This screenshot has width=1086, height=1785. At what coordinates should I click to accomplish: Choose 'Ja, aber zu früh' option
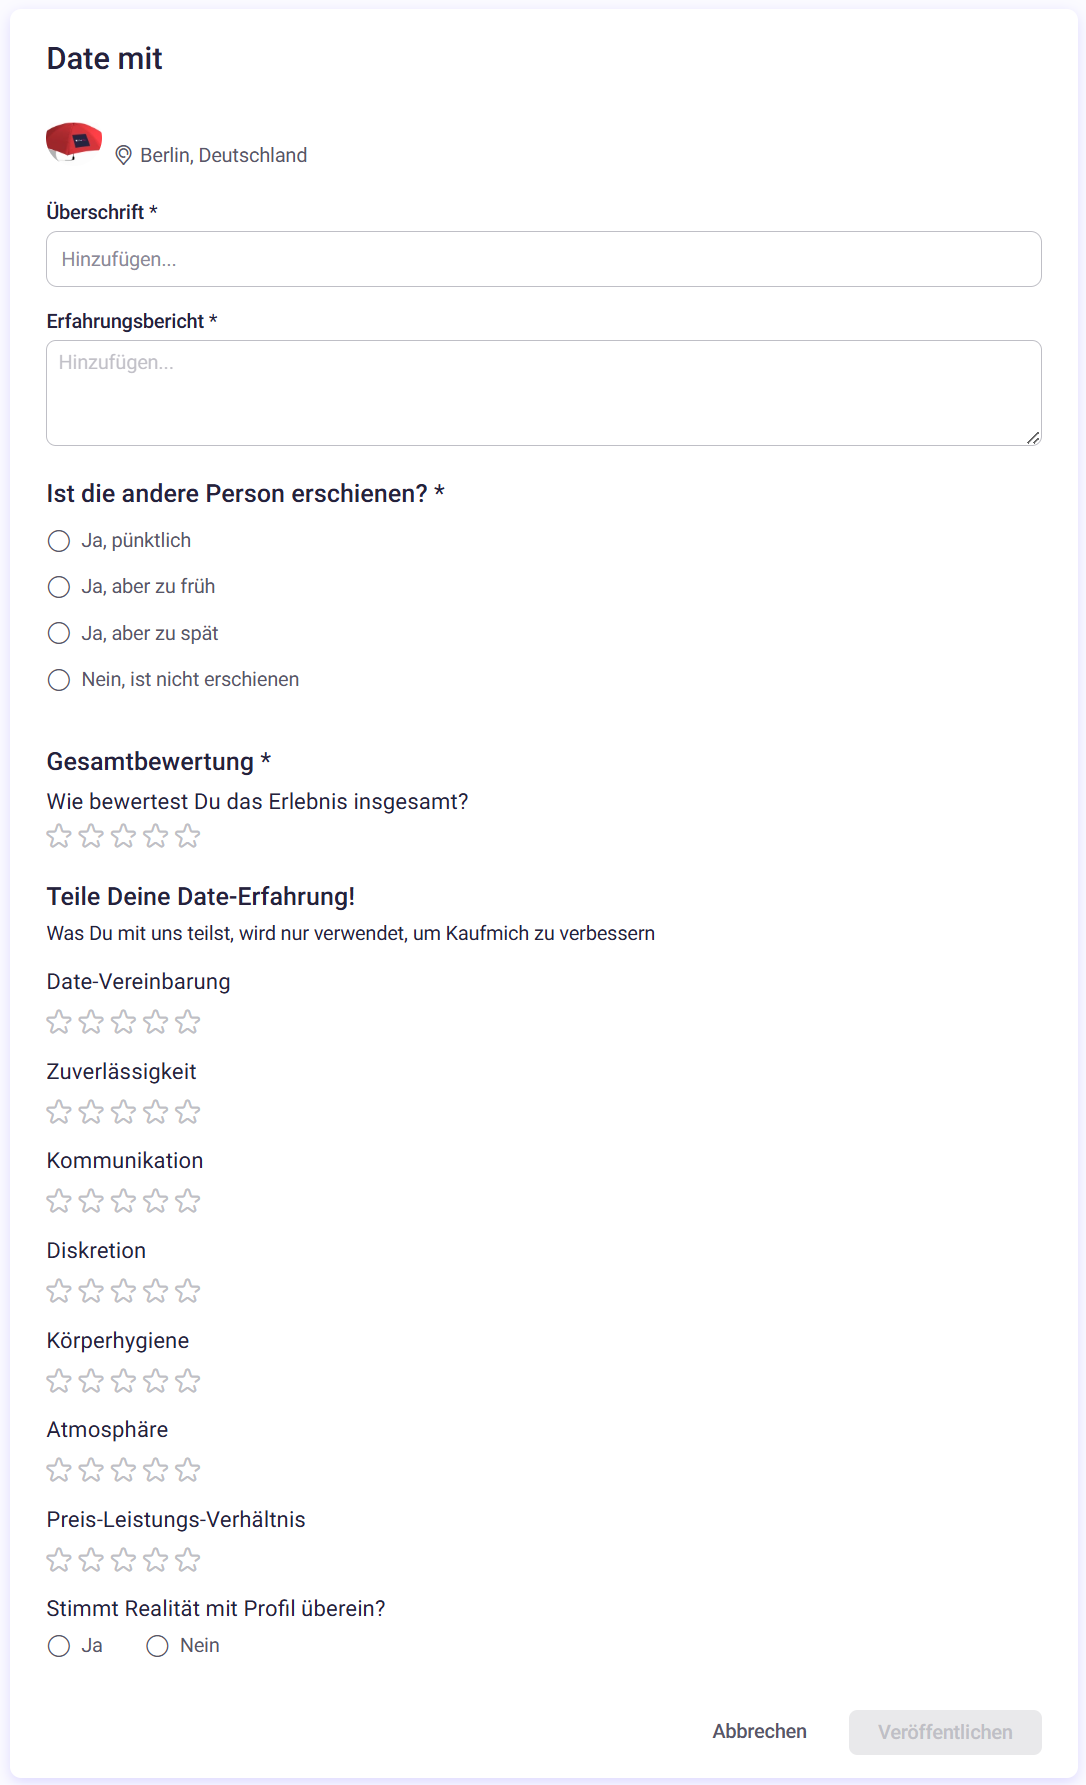tap(59, 587)
